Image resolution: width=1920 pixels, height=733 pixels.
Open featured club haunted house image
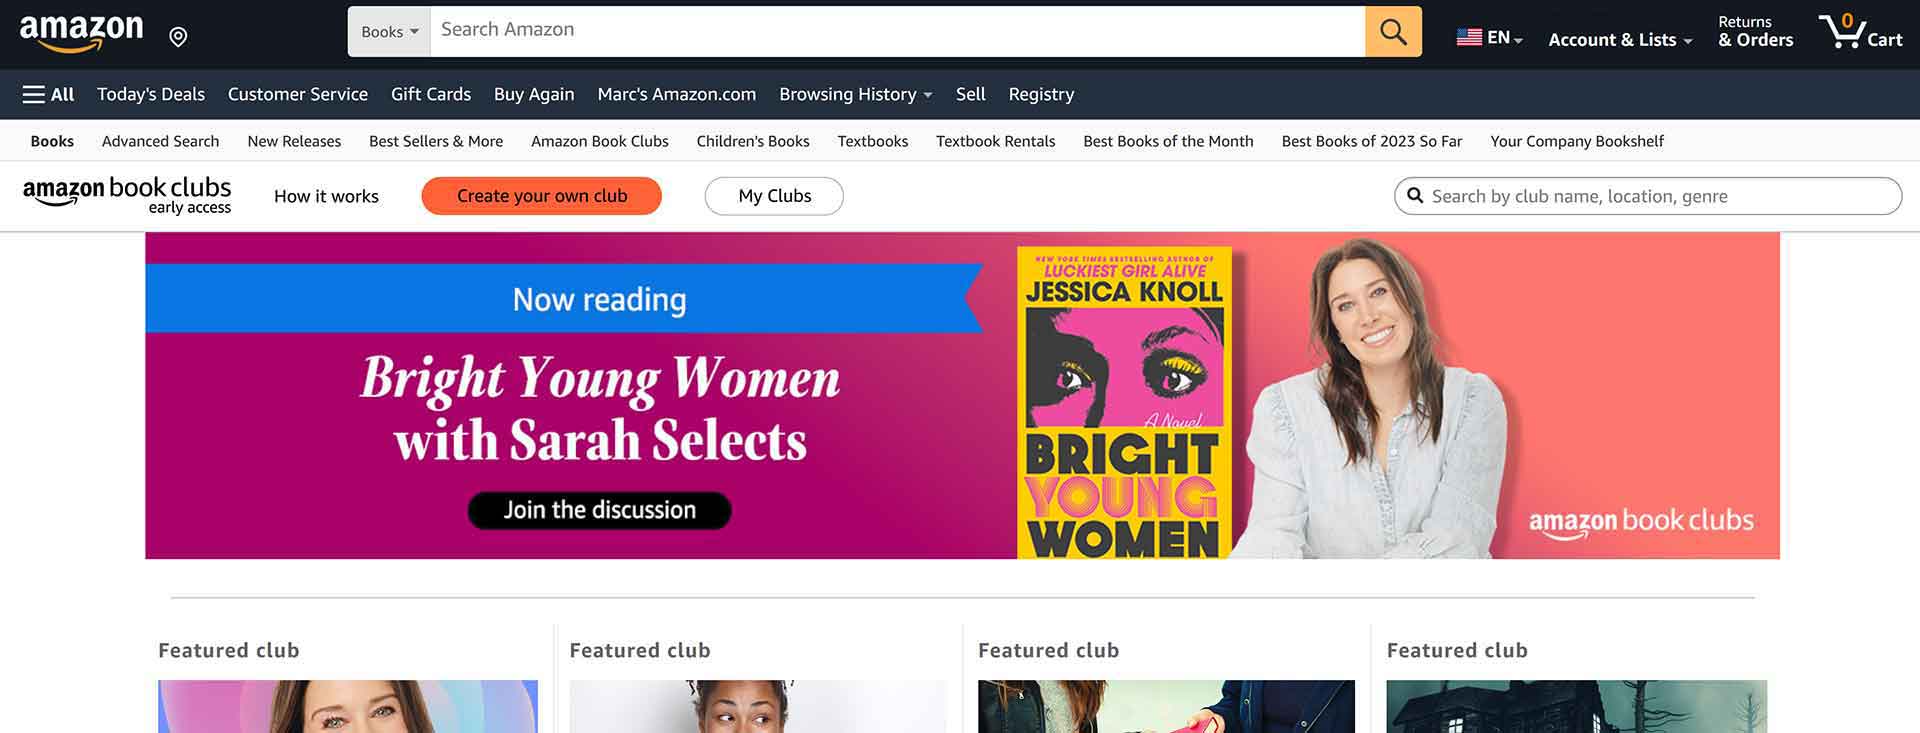1576,706
